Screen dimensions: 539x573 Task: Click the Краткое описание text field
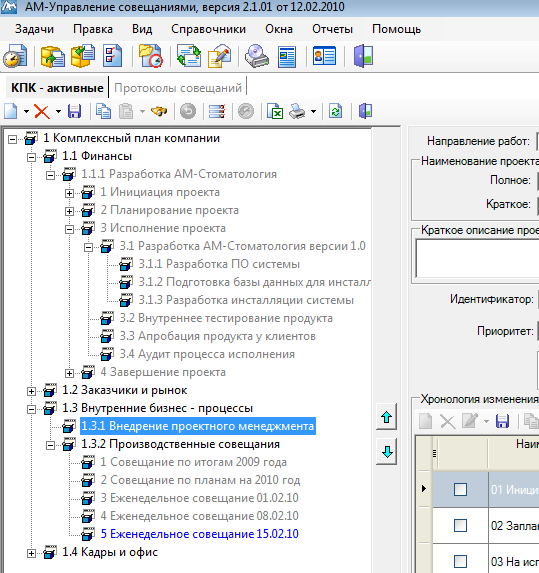(x=477, y=258)
